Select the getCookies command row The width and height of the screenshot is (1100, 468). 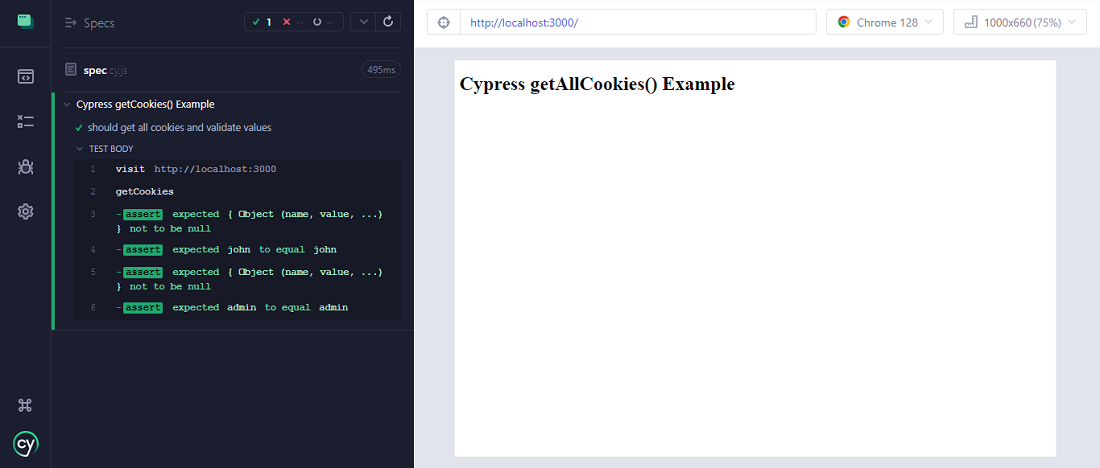click(238, 192)
